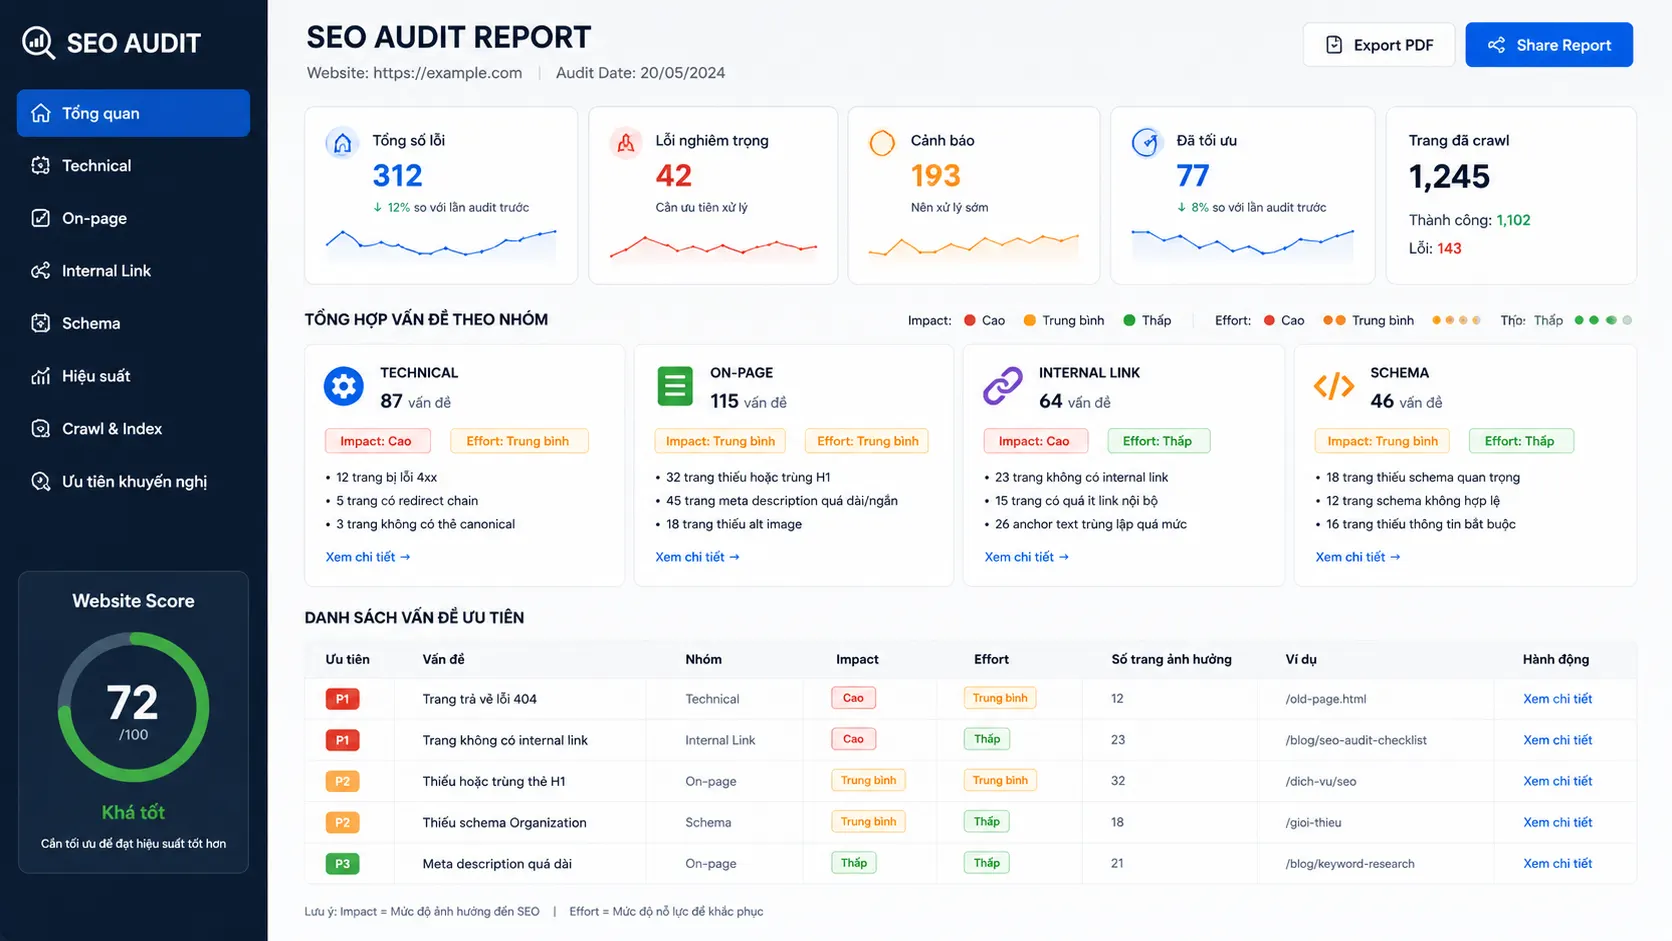Screen dimensions: 1672x941
Task: Open Crawl & Index menu item
Action: 133,429
